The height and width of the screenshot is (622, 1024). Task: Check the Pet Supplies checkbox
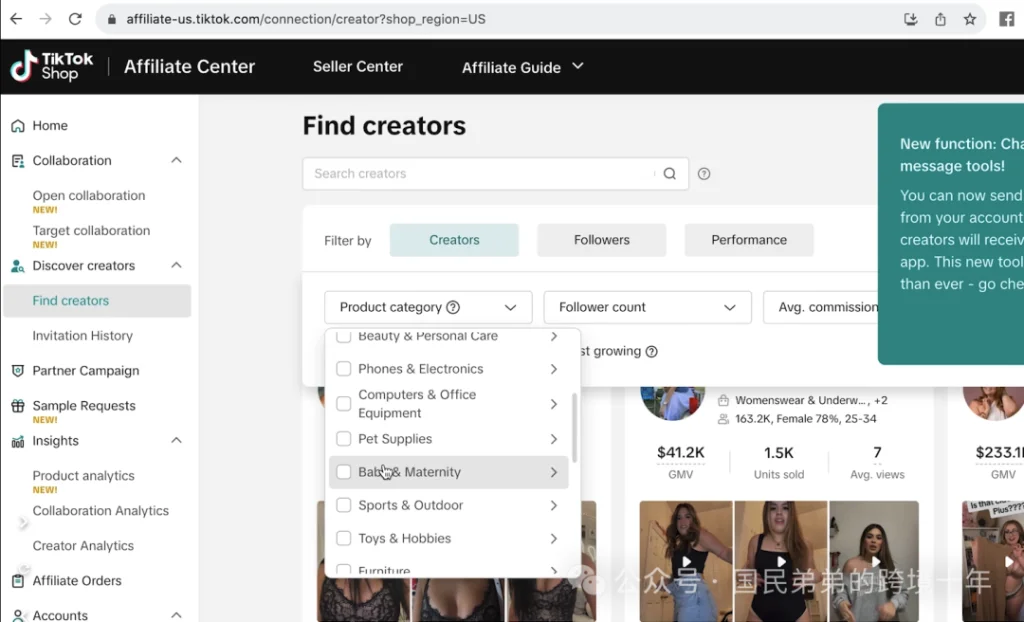click(344, 439)
